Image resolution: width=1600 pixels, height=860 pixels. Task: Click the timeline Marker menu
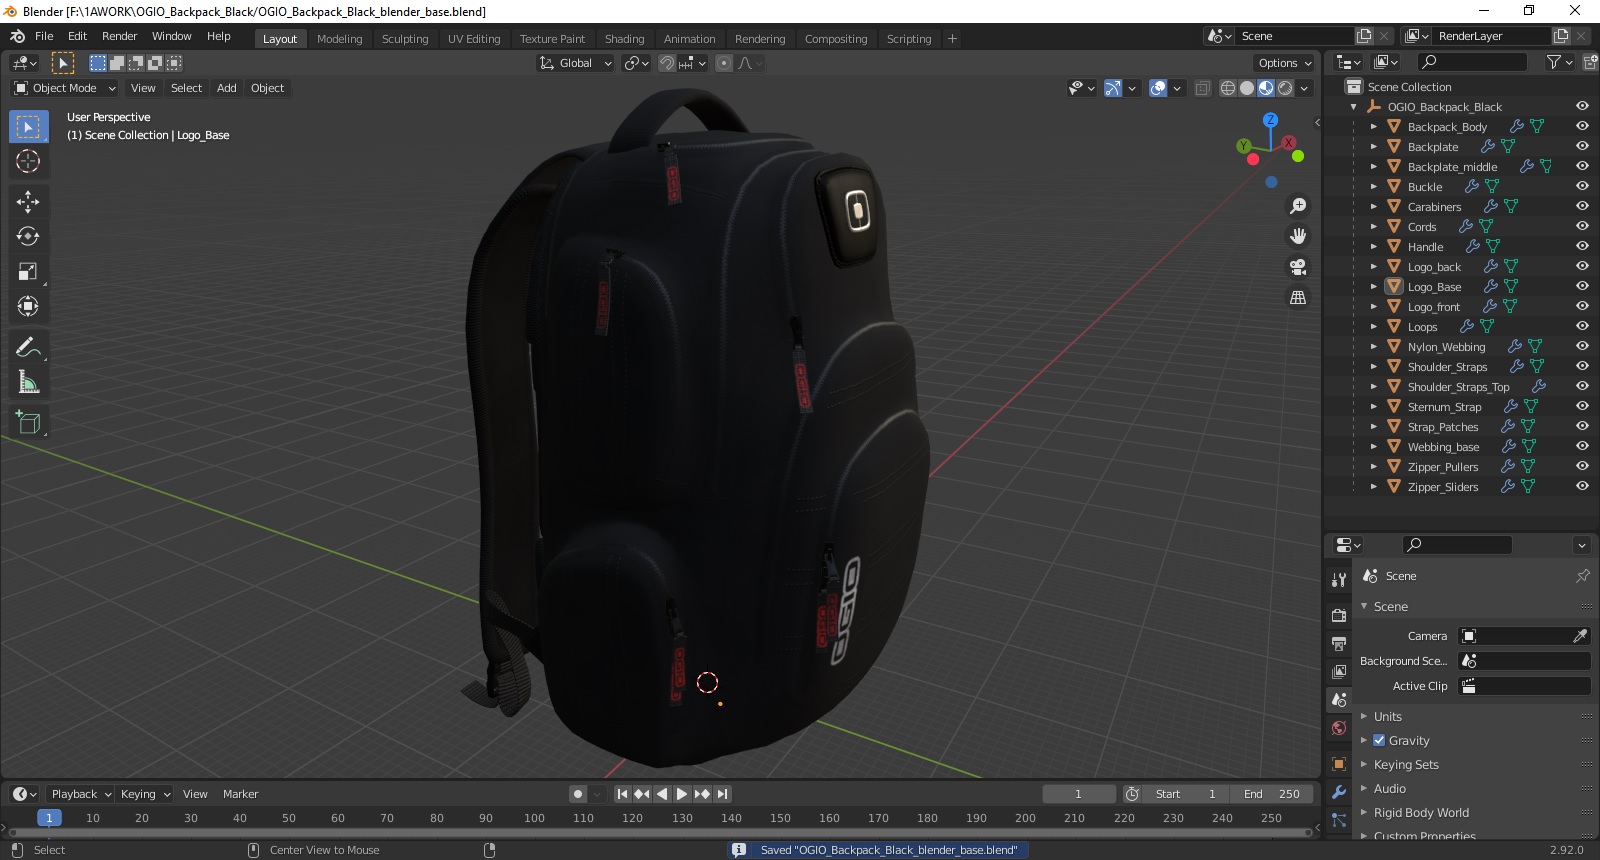click(240, 794)
